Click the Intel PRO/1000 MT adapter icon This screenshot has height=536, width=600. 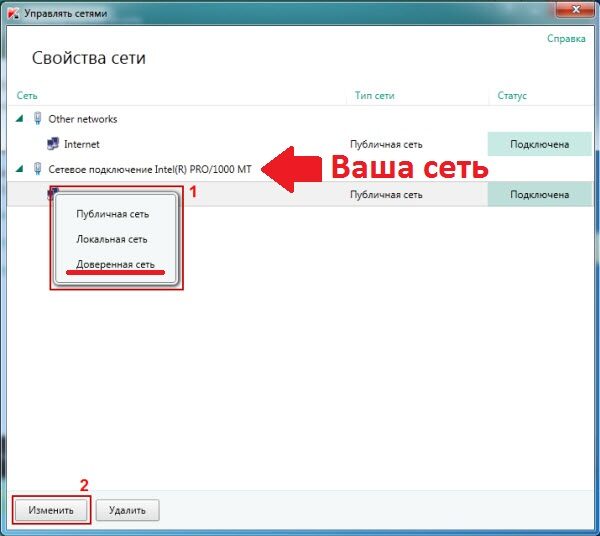[x=37, y=169]
